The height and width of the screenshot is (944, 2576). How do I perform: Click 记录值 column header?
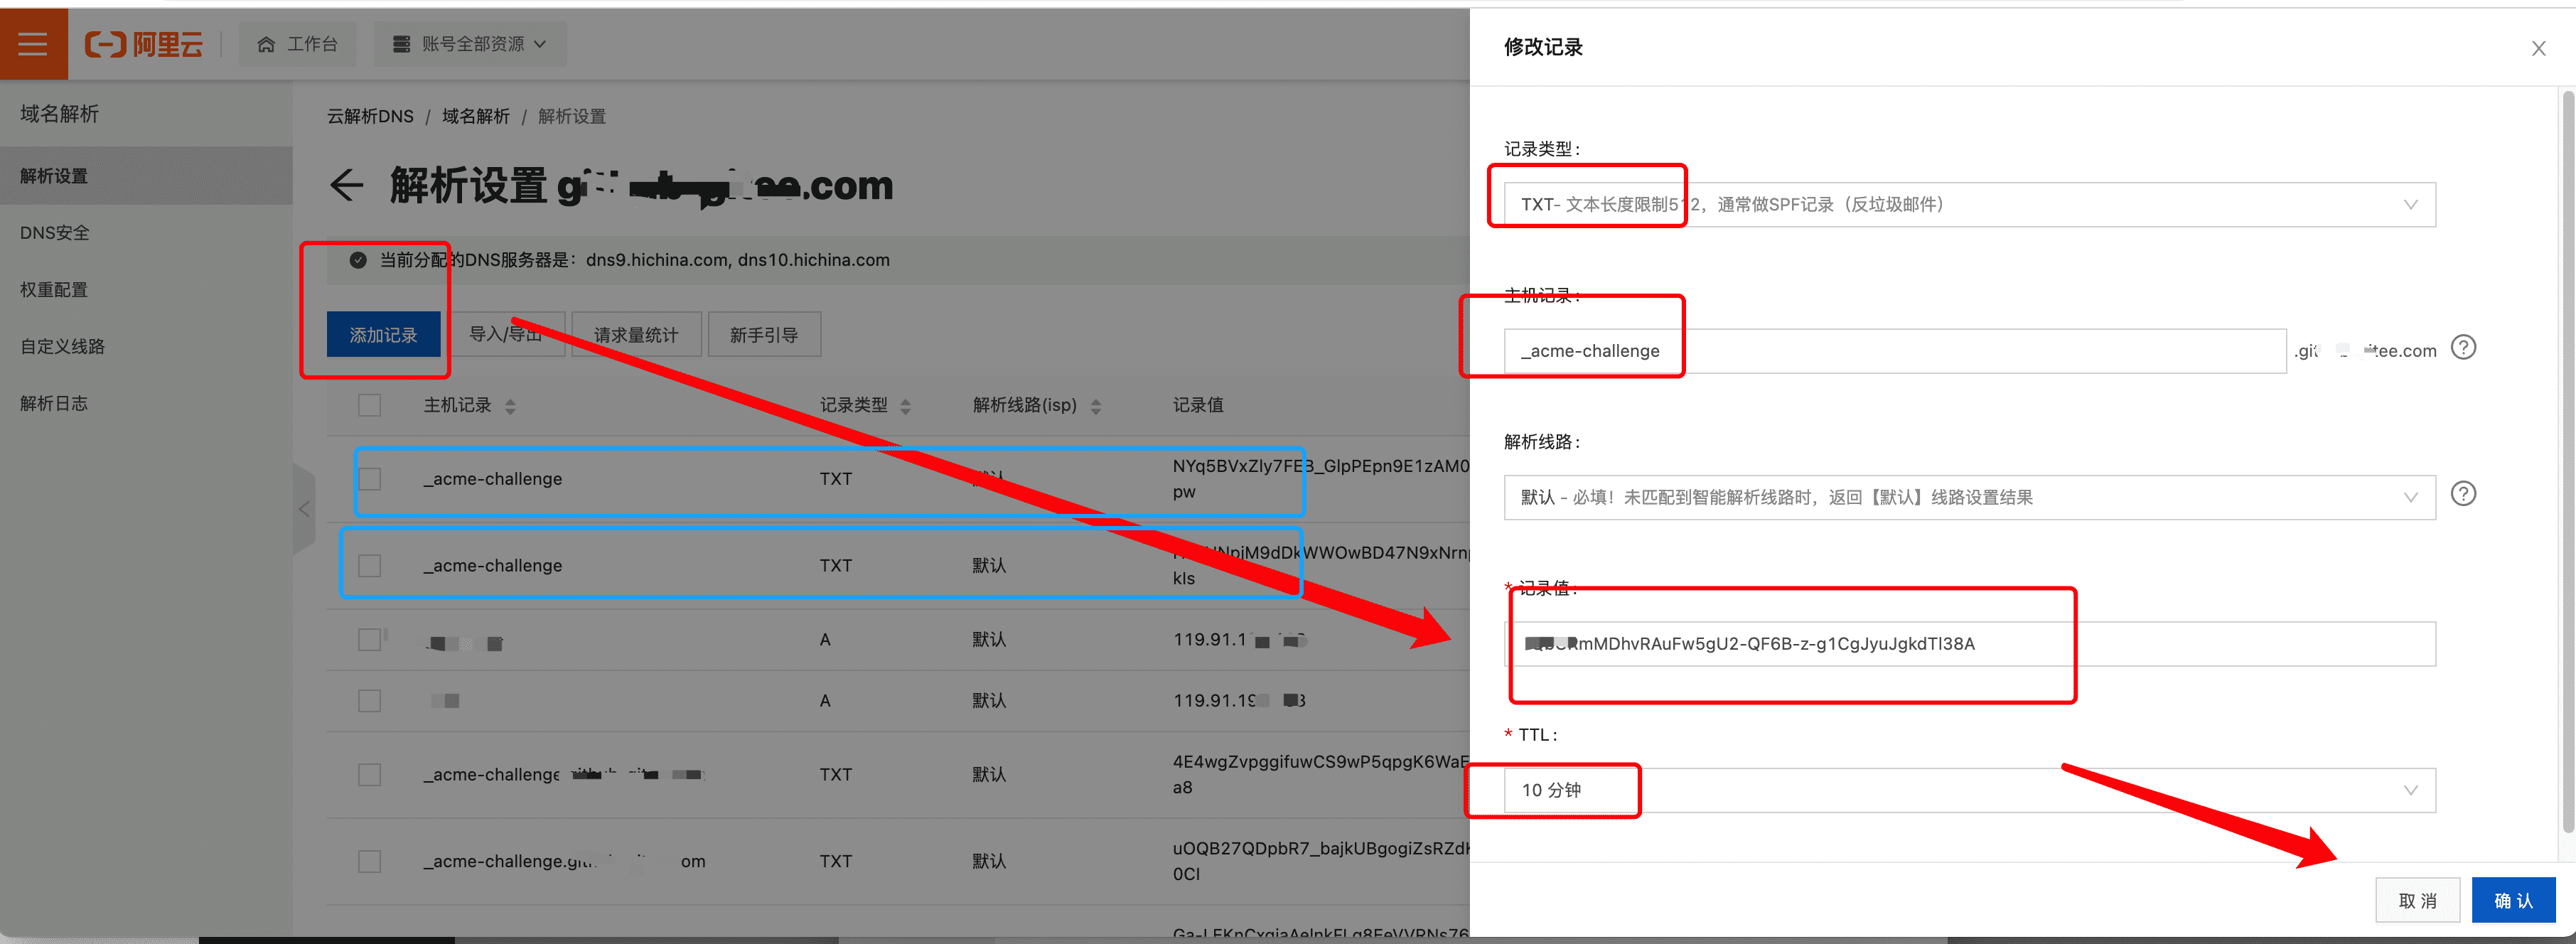[x=1198, y=405]
